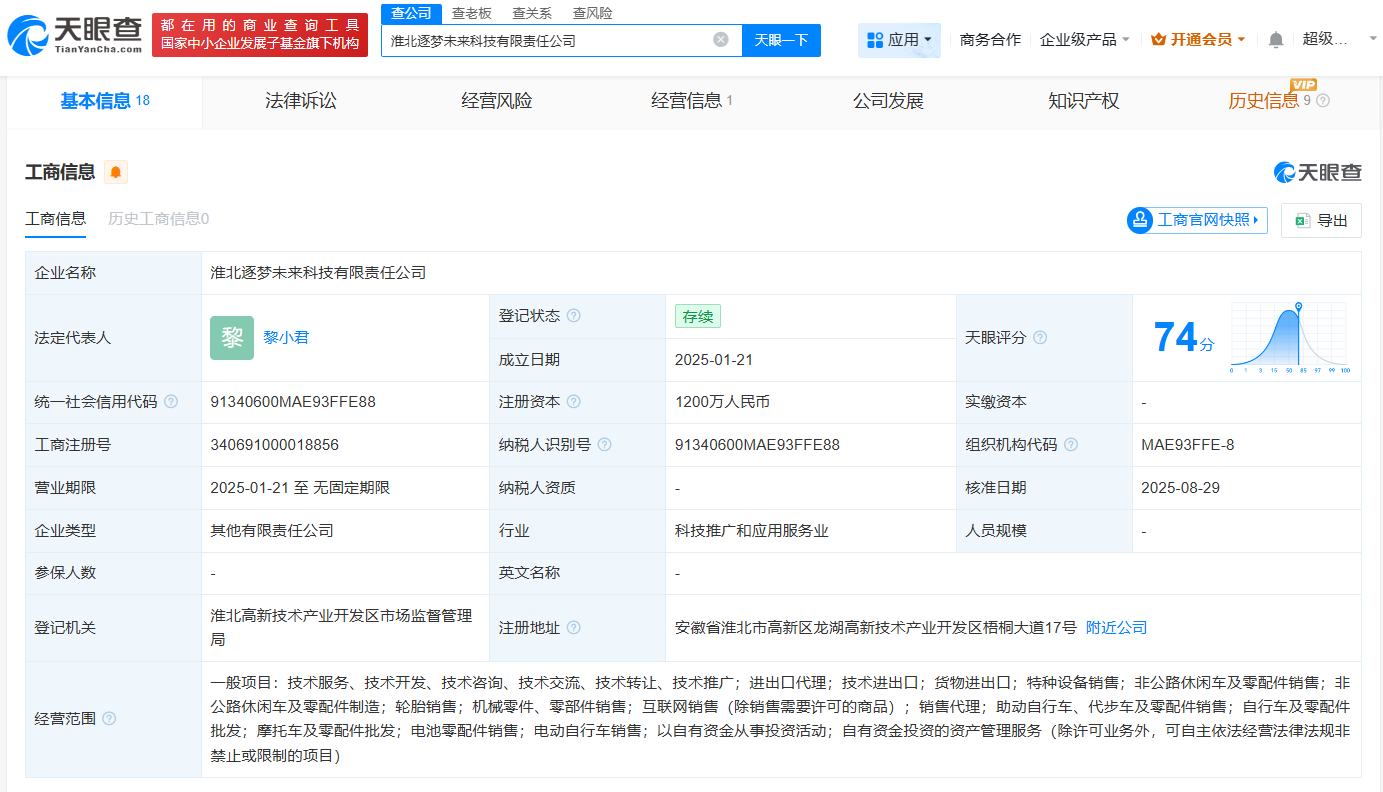Click the orange bell icon beside 工商信息
This screenshot has height=792, width=1383.
pyautogui.click(x=115, y=171)
